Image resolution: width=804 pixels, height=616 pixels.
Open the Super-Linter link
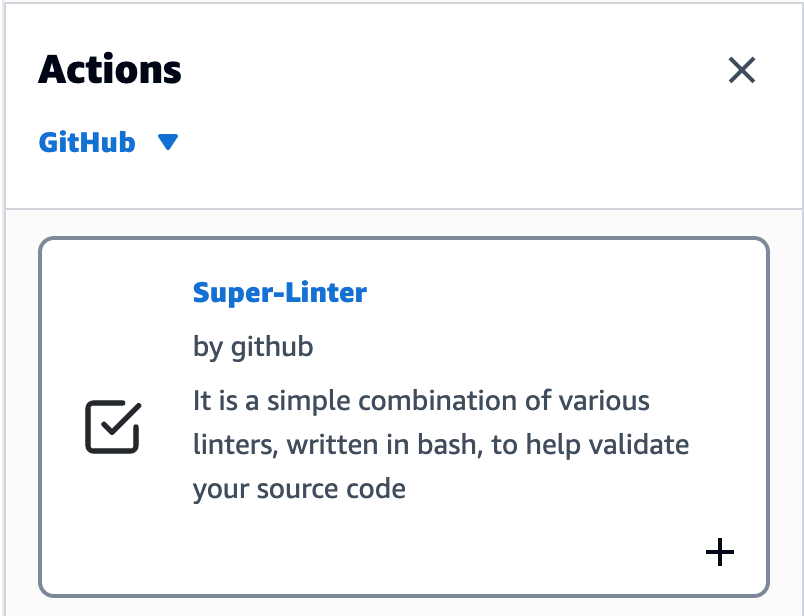[278, 292]
